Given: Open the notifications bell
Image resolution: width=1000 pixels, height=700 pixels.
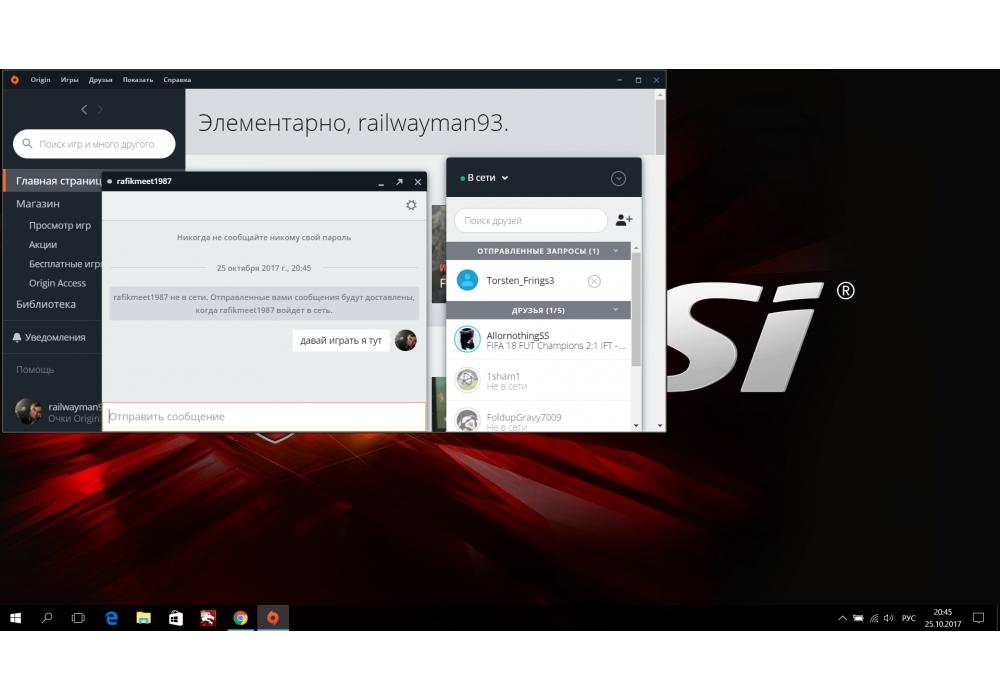Looking at the screenshot, I should pyautogui.click(x=17, y=338).
